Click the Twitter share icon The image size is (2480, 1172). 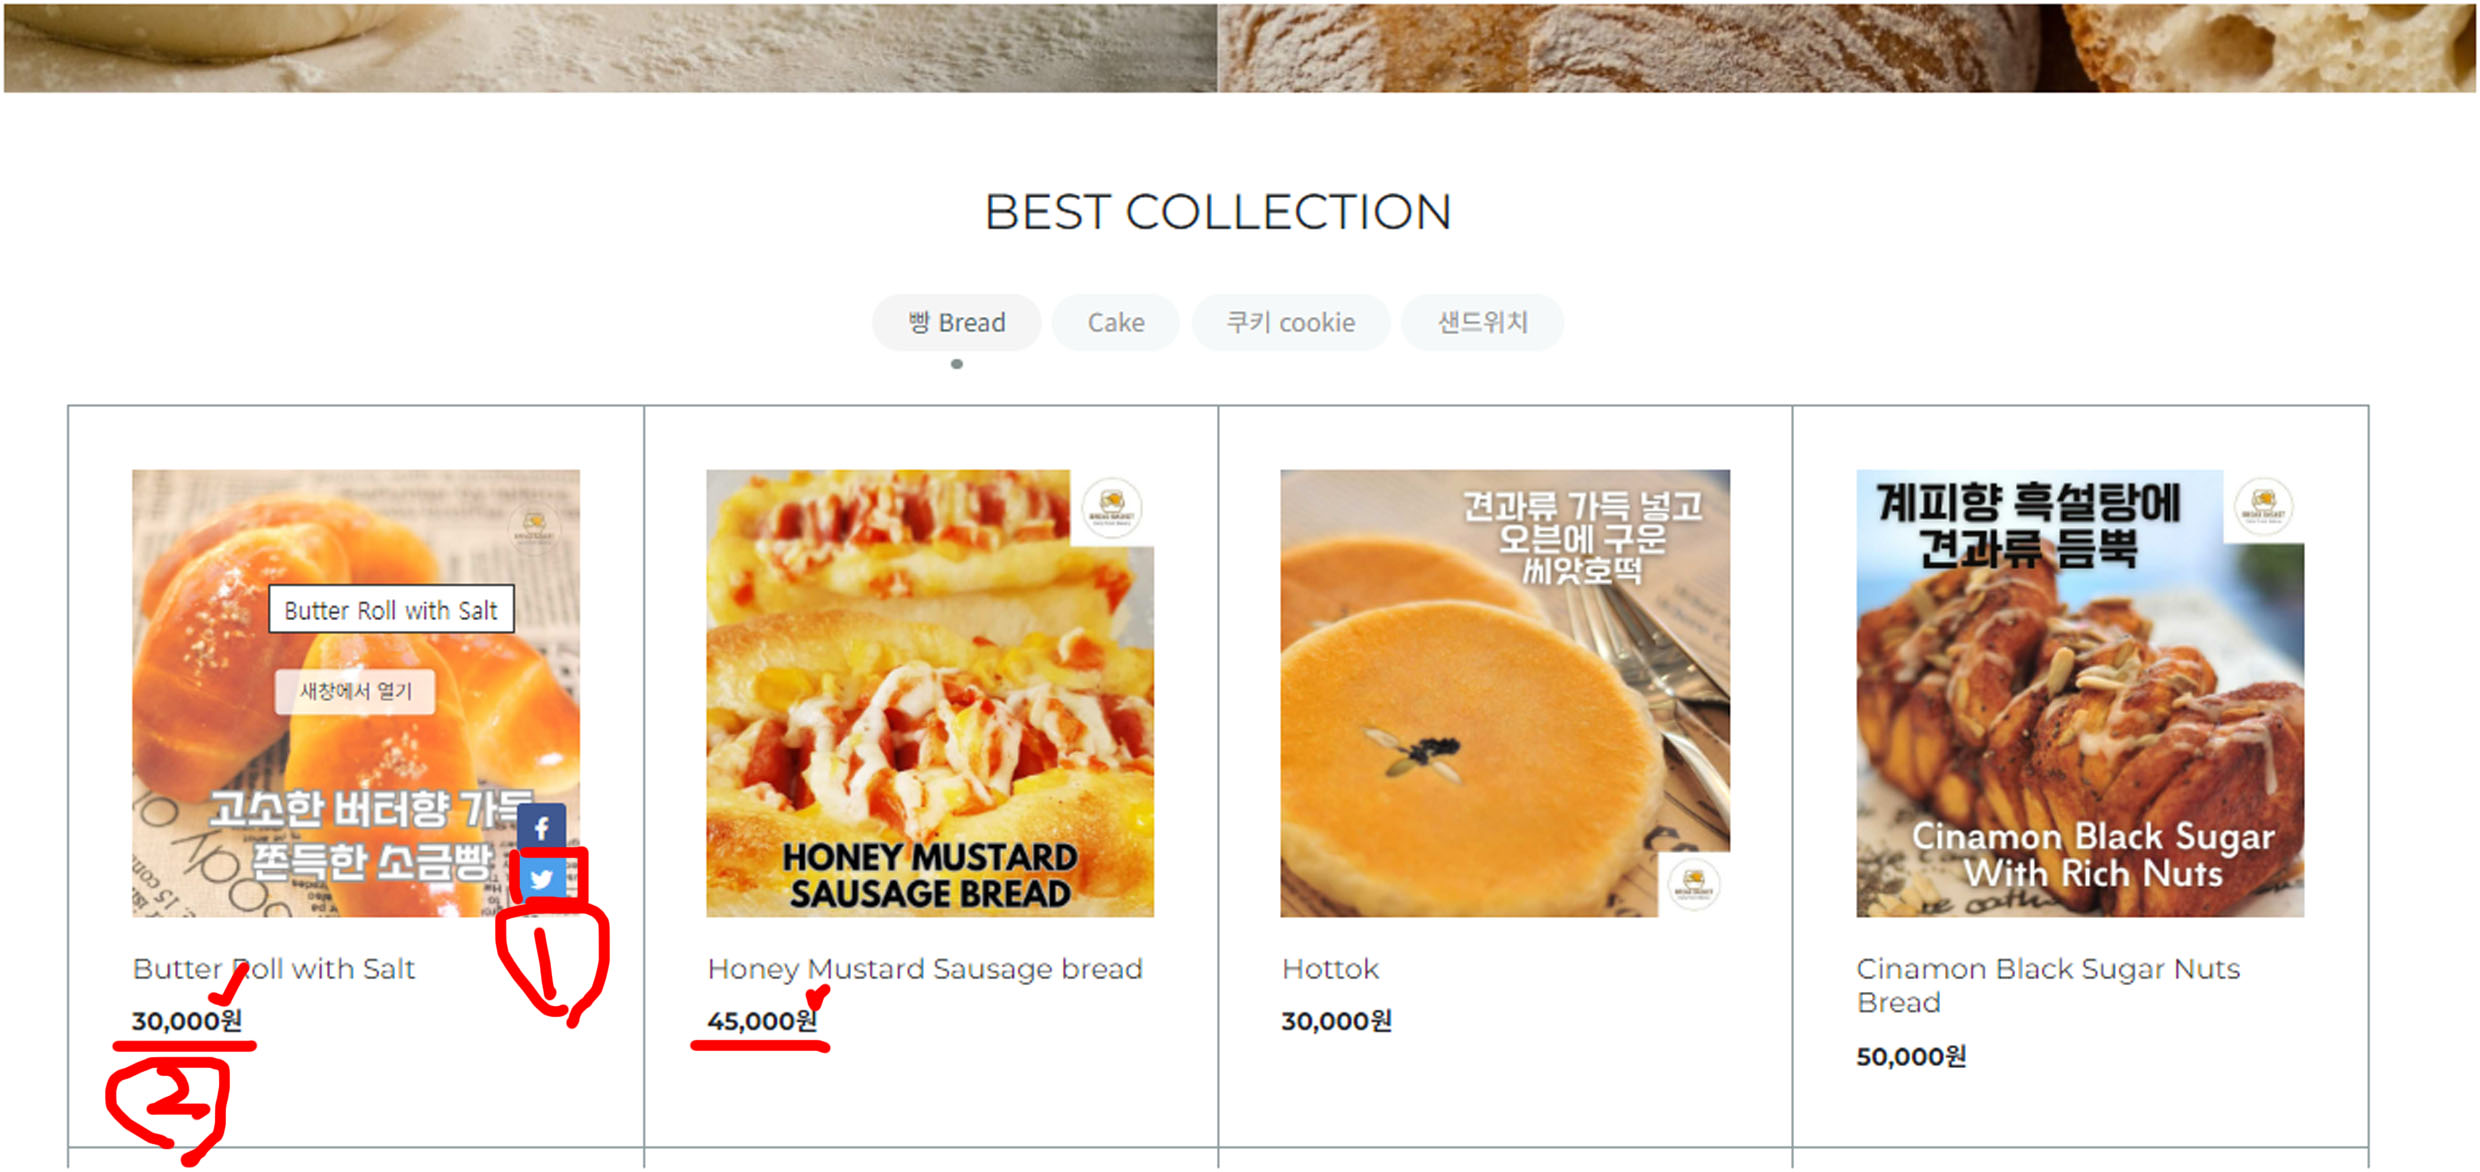pyautogui.click(x=542, y=879)
